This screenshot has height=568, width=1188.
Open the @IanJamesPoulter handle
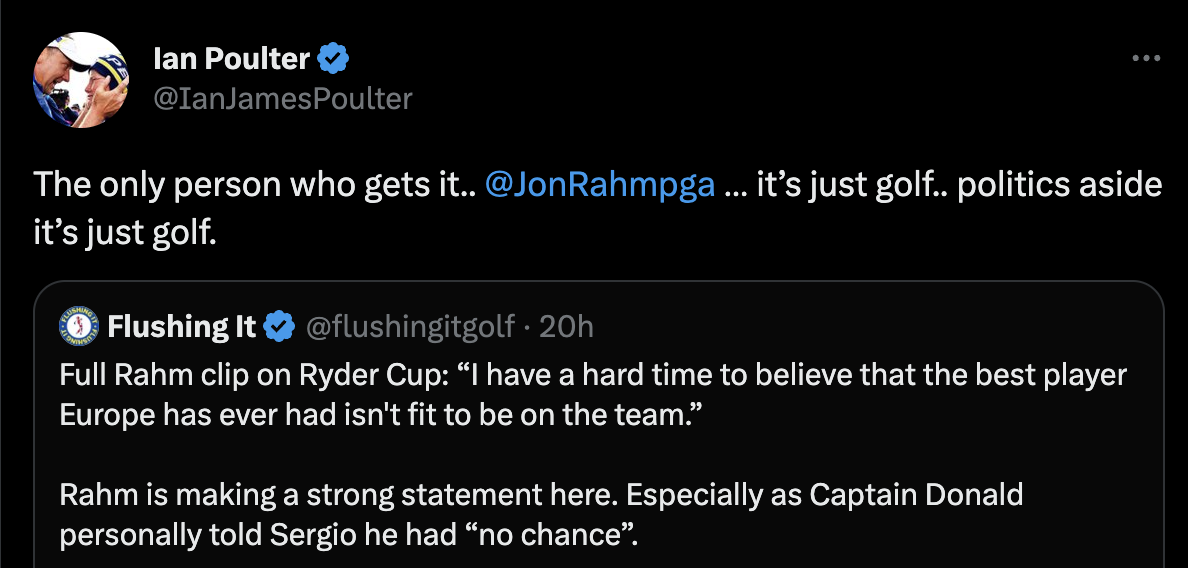tap(283, 98)
